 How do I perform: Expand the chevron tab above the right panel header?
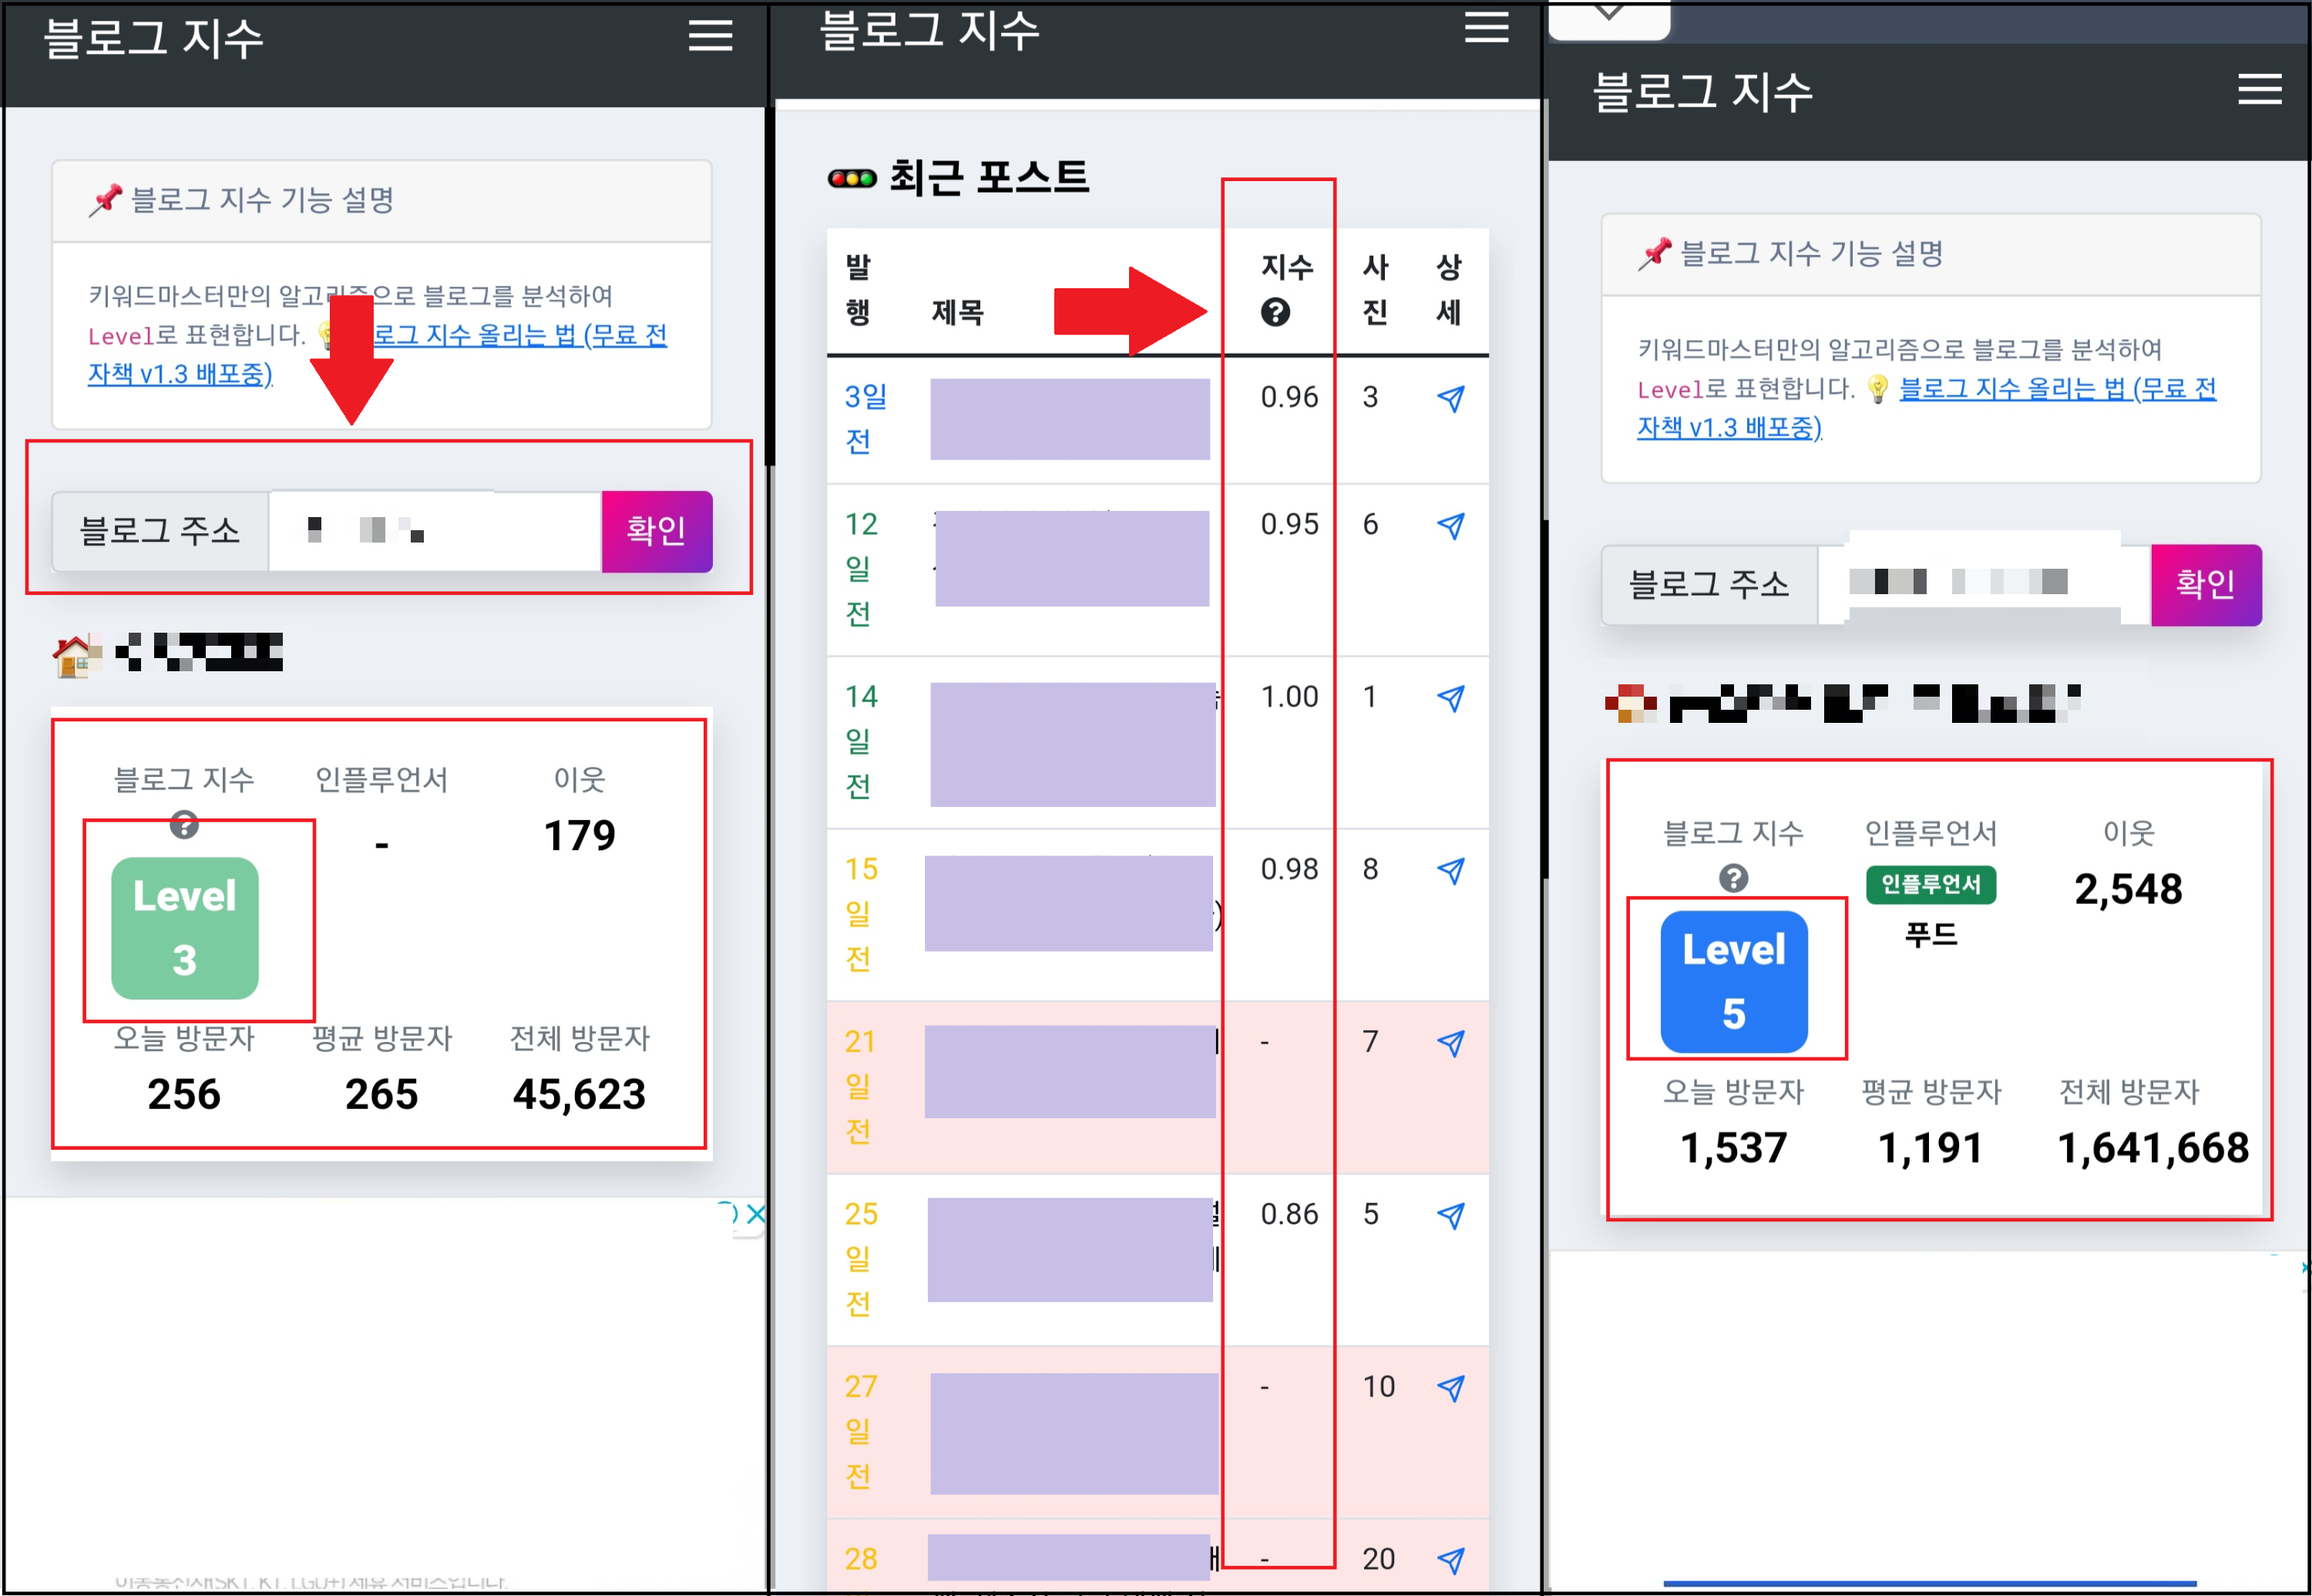tap(1608, 14)
